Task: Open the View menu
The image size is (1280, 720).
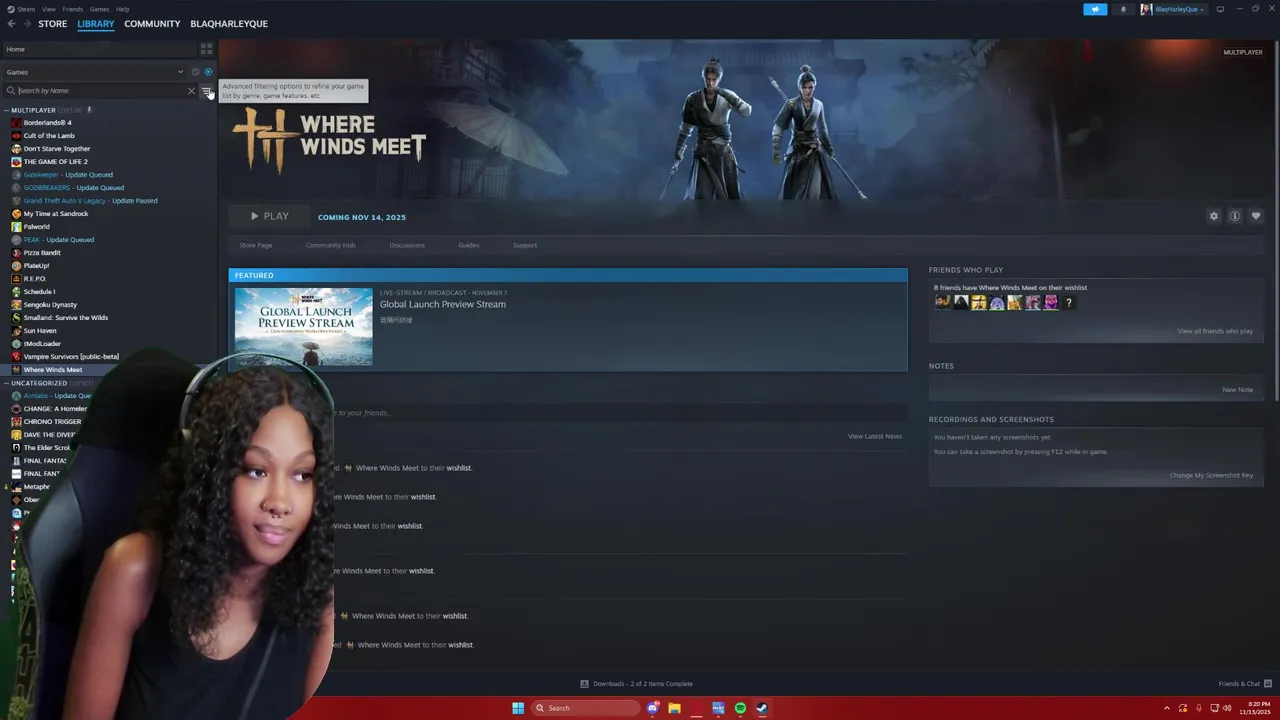Action: click(x=49, y=9)
